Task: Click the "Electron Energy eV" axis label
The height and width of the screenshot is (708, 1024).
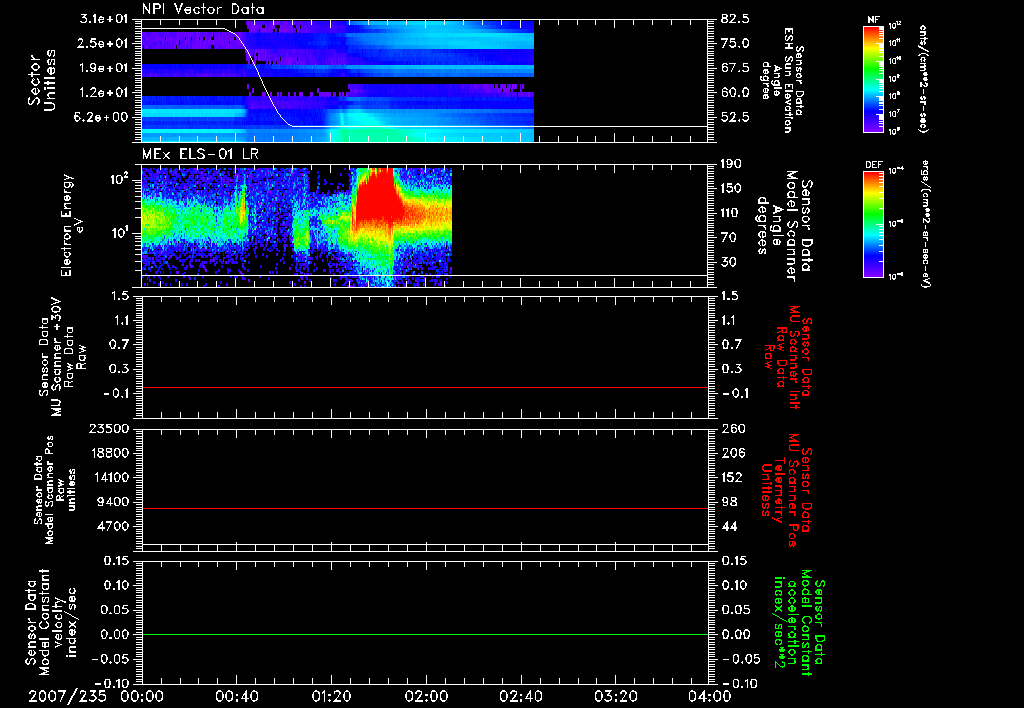Action: (72, 225)
